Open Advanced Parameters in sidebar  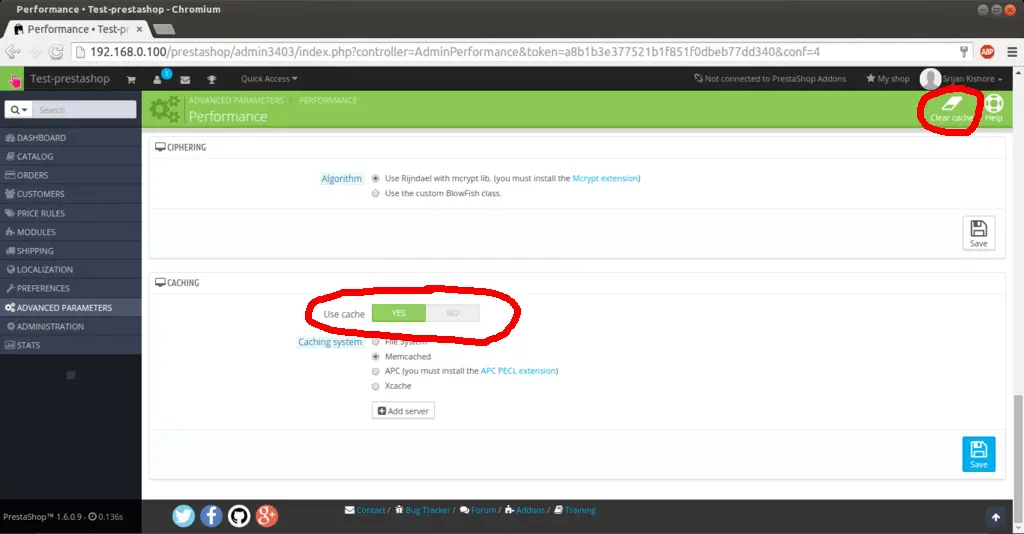71,307
